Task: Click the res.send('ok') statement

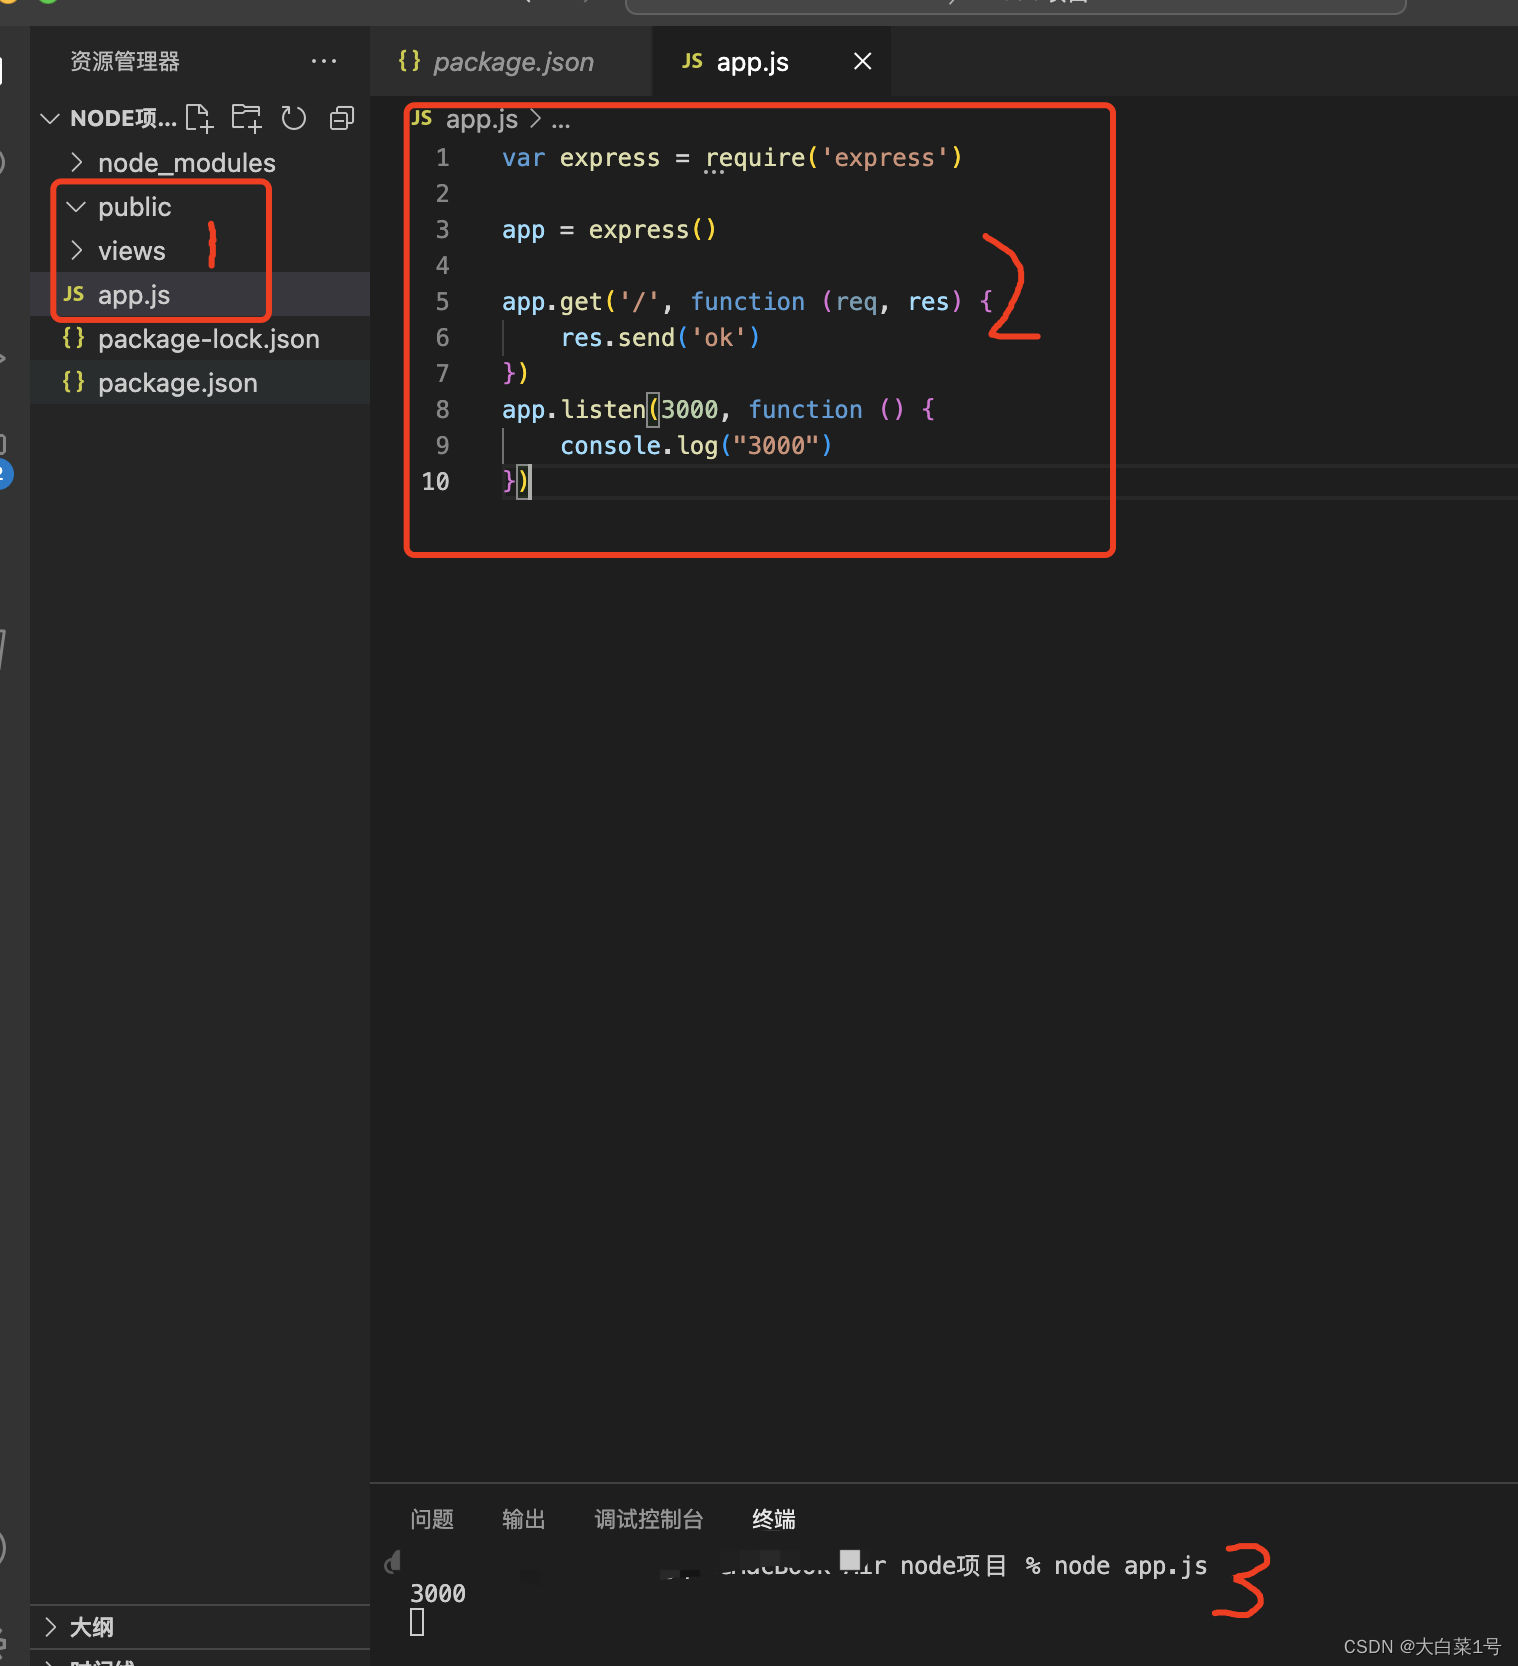Action: tap(660, 338)
